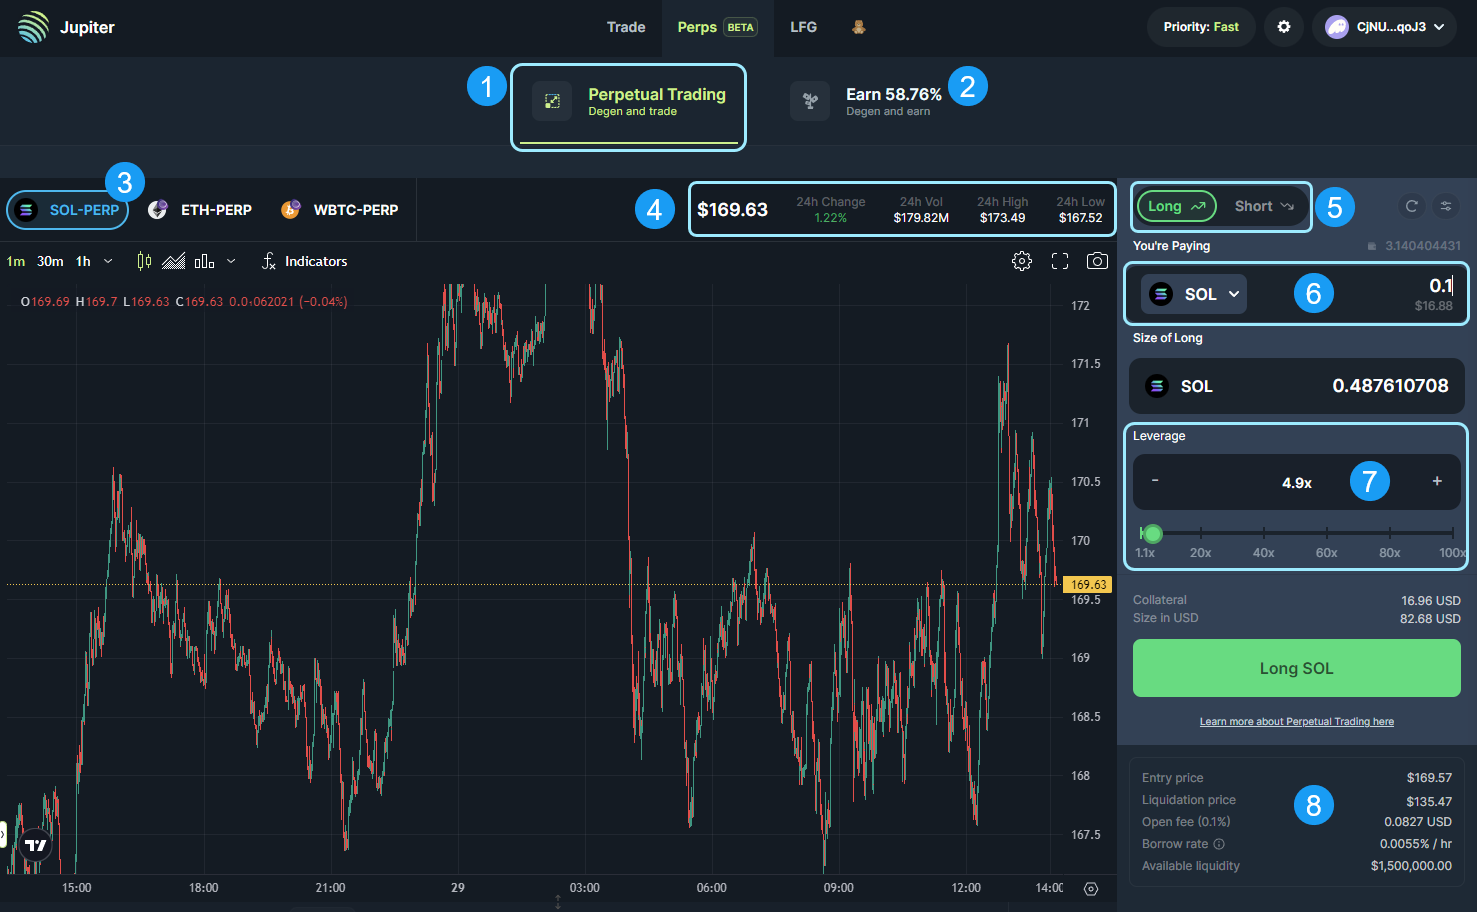Open chart settings gear icon

pos(1022,261)
